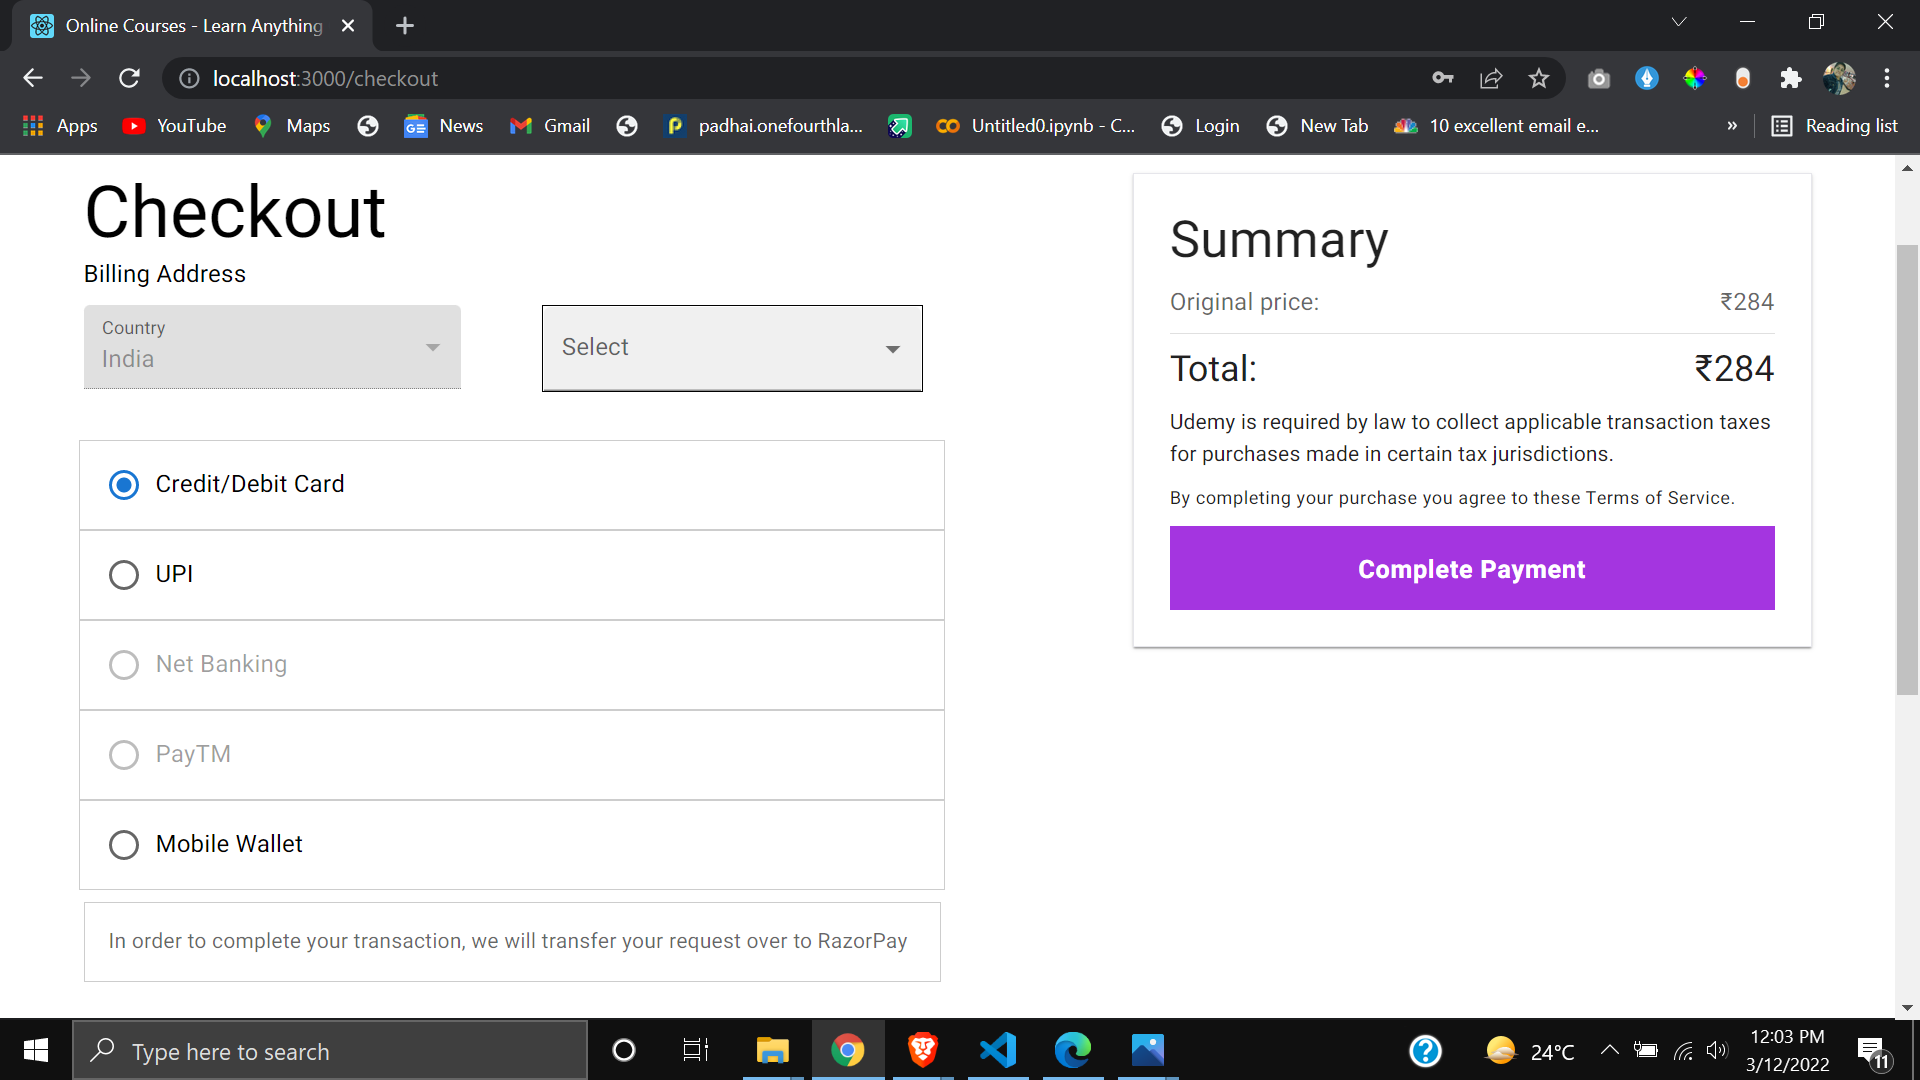
Task: Open the Maps bookmark
Action: [291, 126]
